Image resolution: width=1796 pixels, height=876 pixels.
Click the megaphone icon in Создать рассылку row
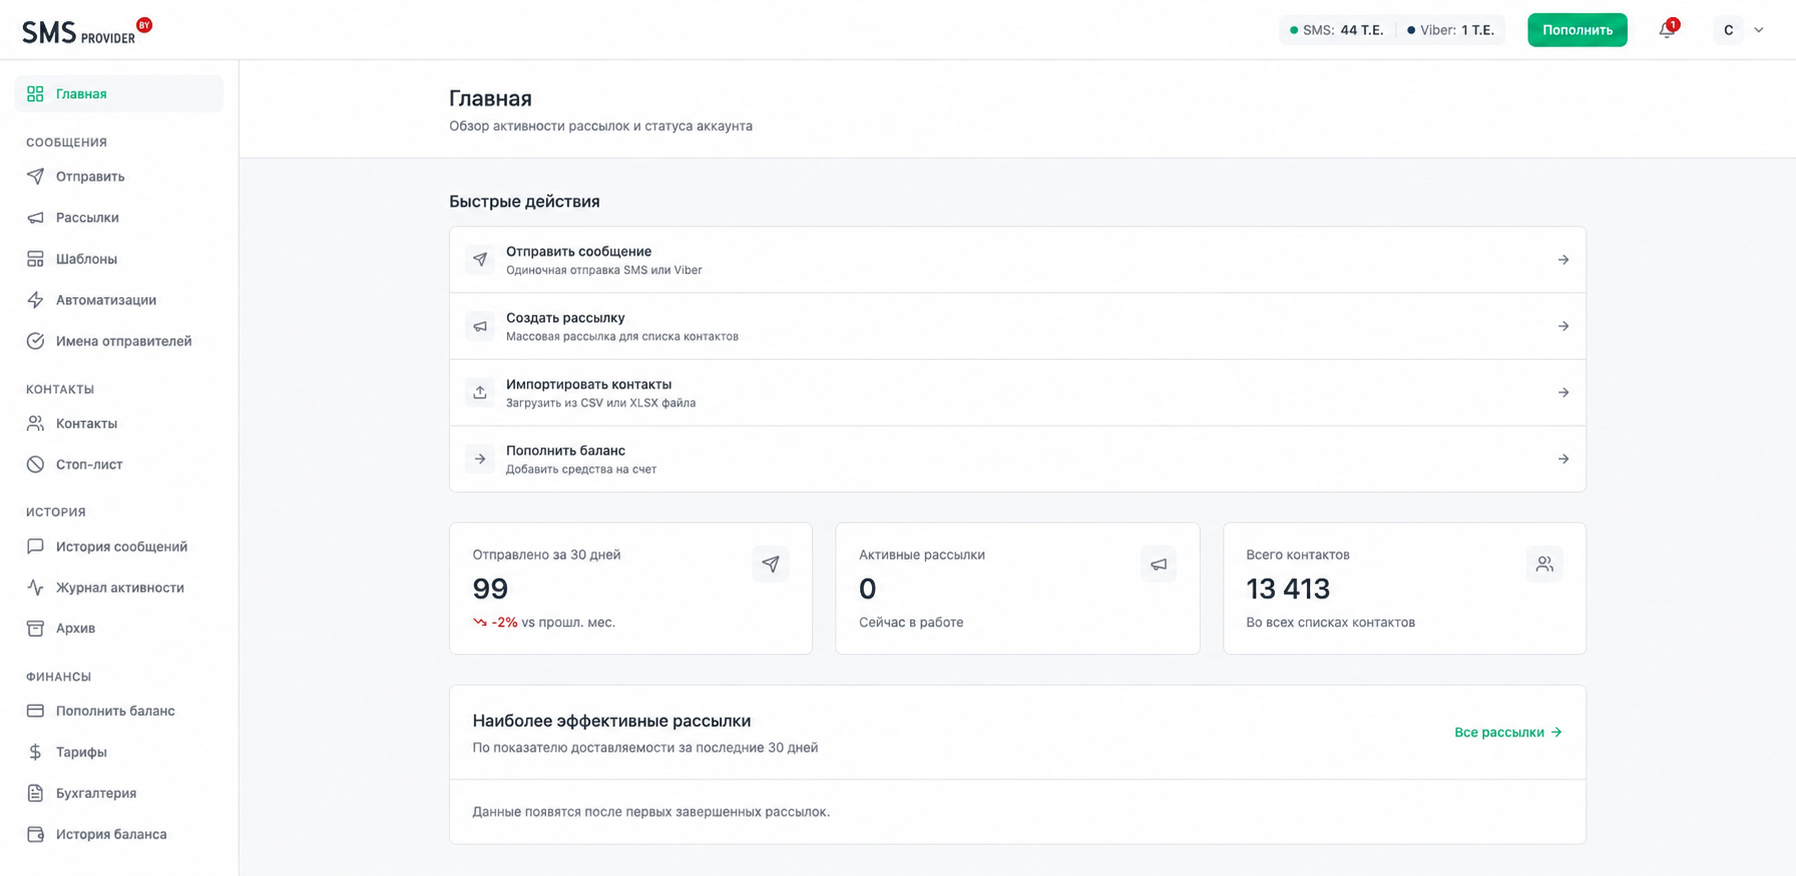click(x=480, y=326)
